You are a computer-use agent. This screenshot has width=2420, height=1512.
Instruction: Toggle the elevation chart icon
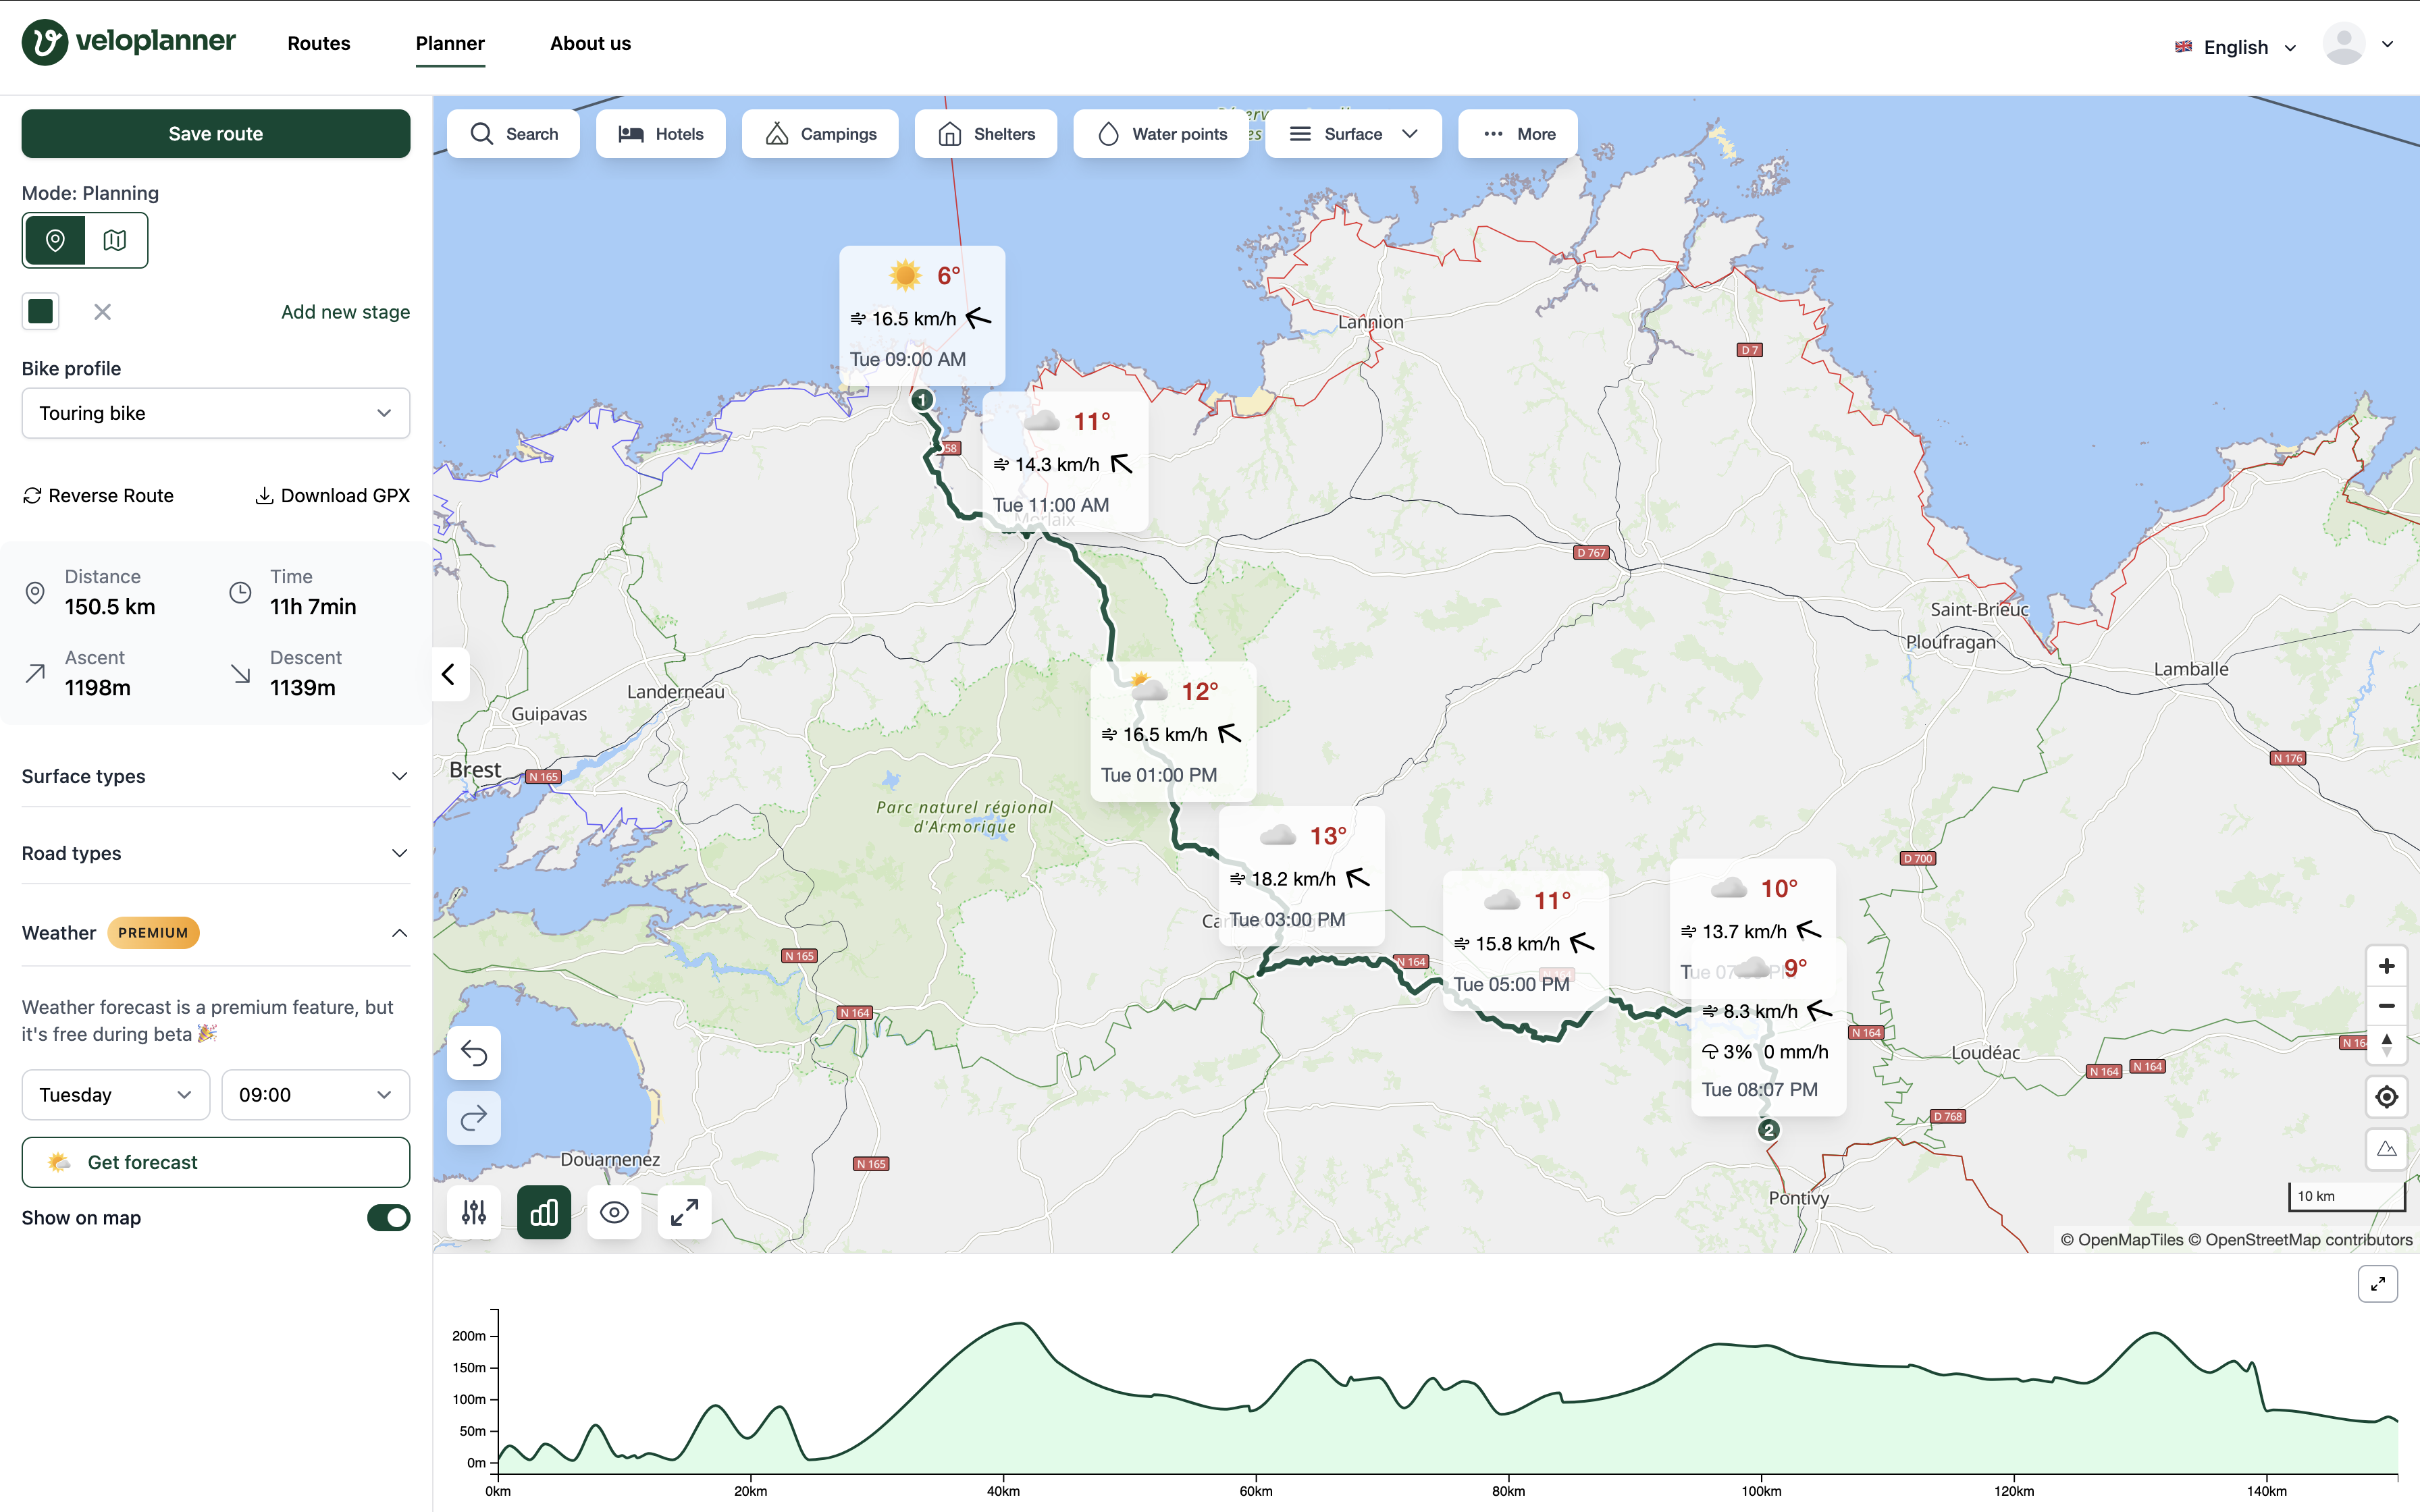(544, 1212)
